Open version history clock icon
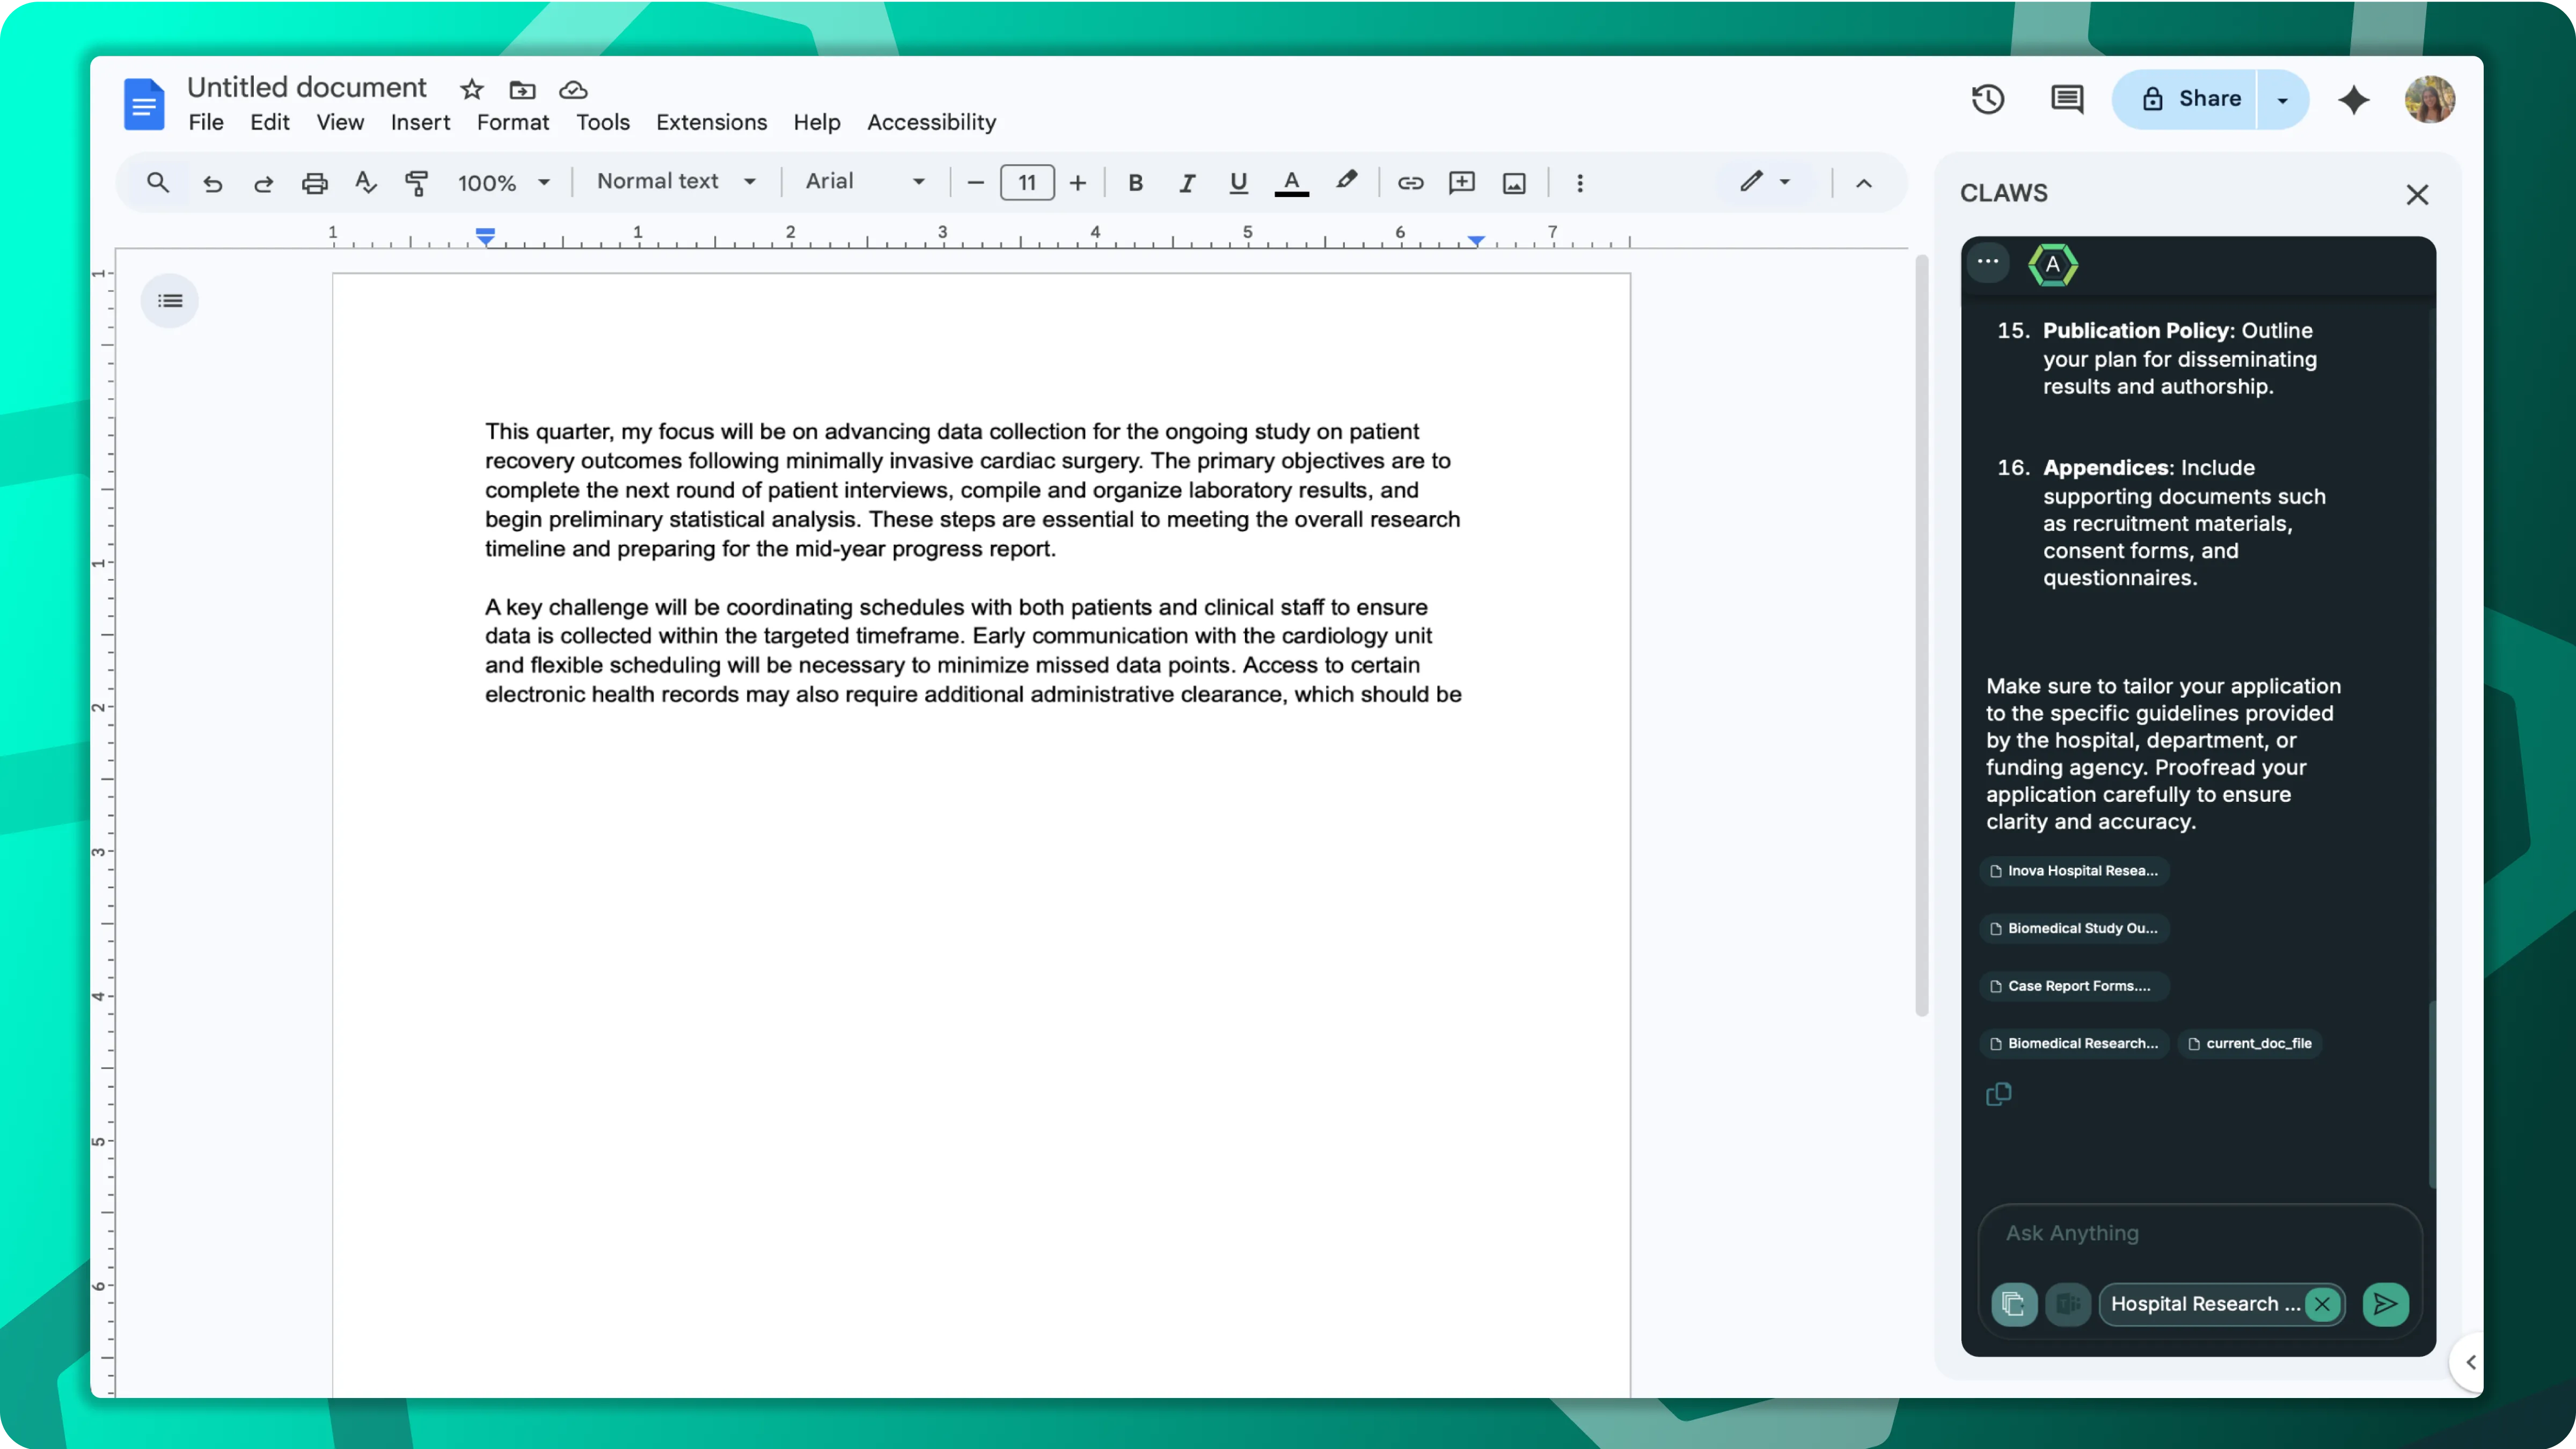The image size is (2576, 1449). tap(1987, 99)
